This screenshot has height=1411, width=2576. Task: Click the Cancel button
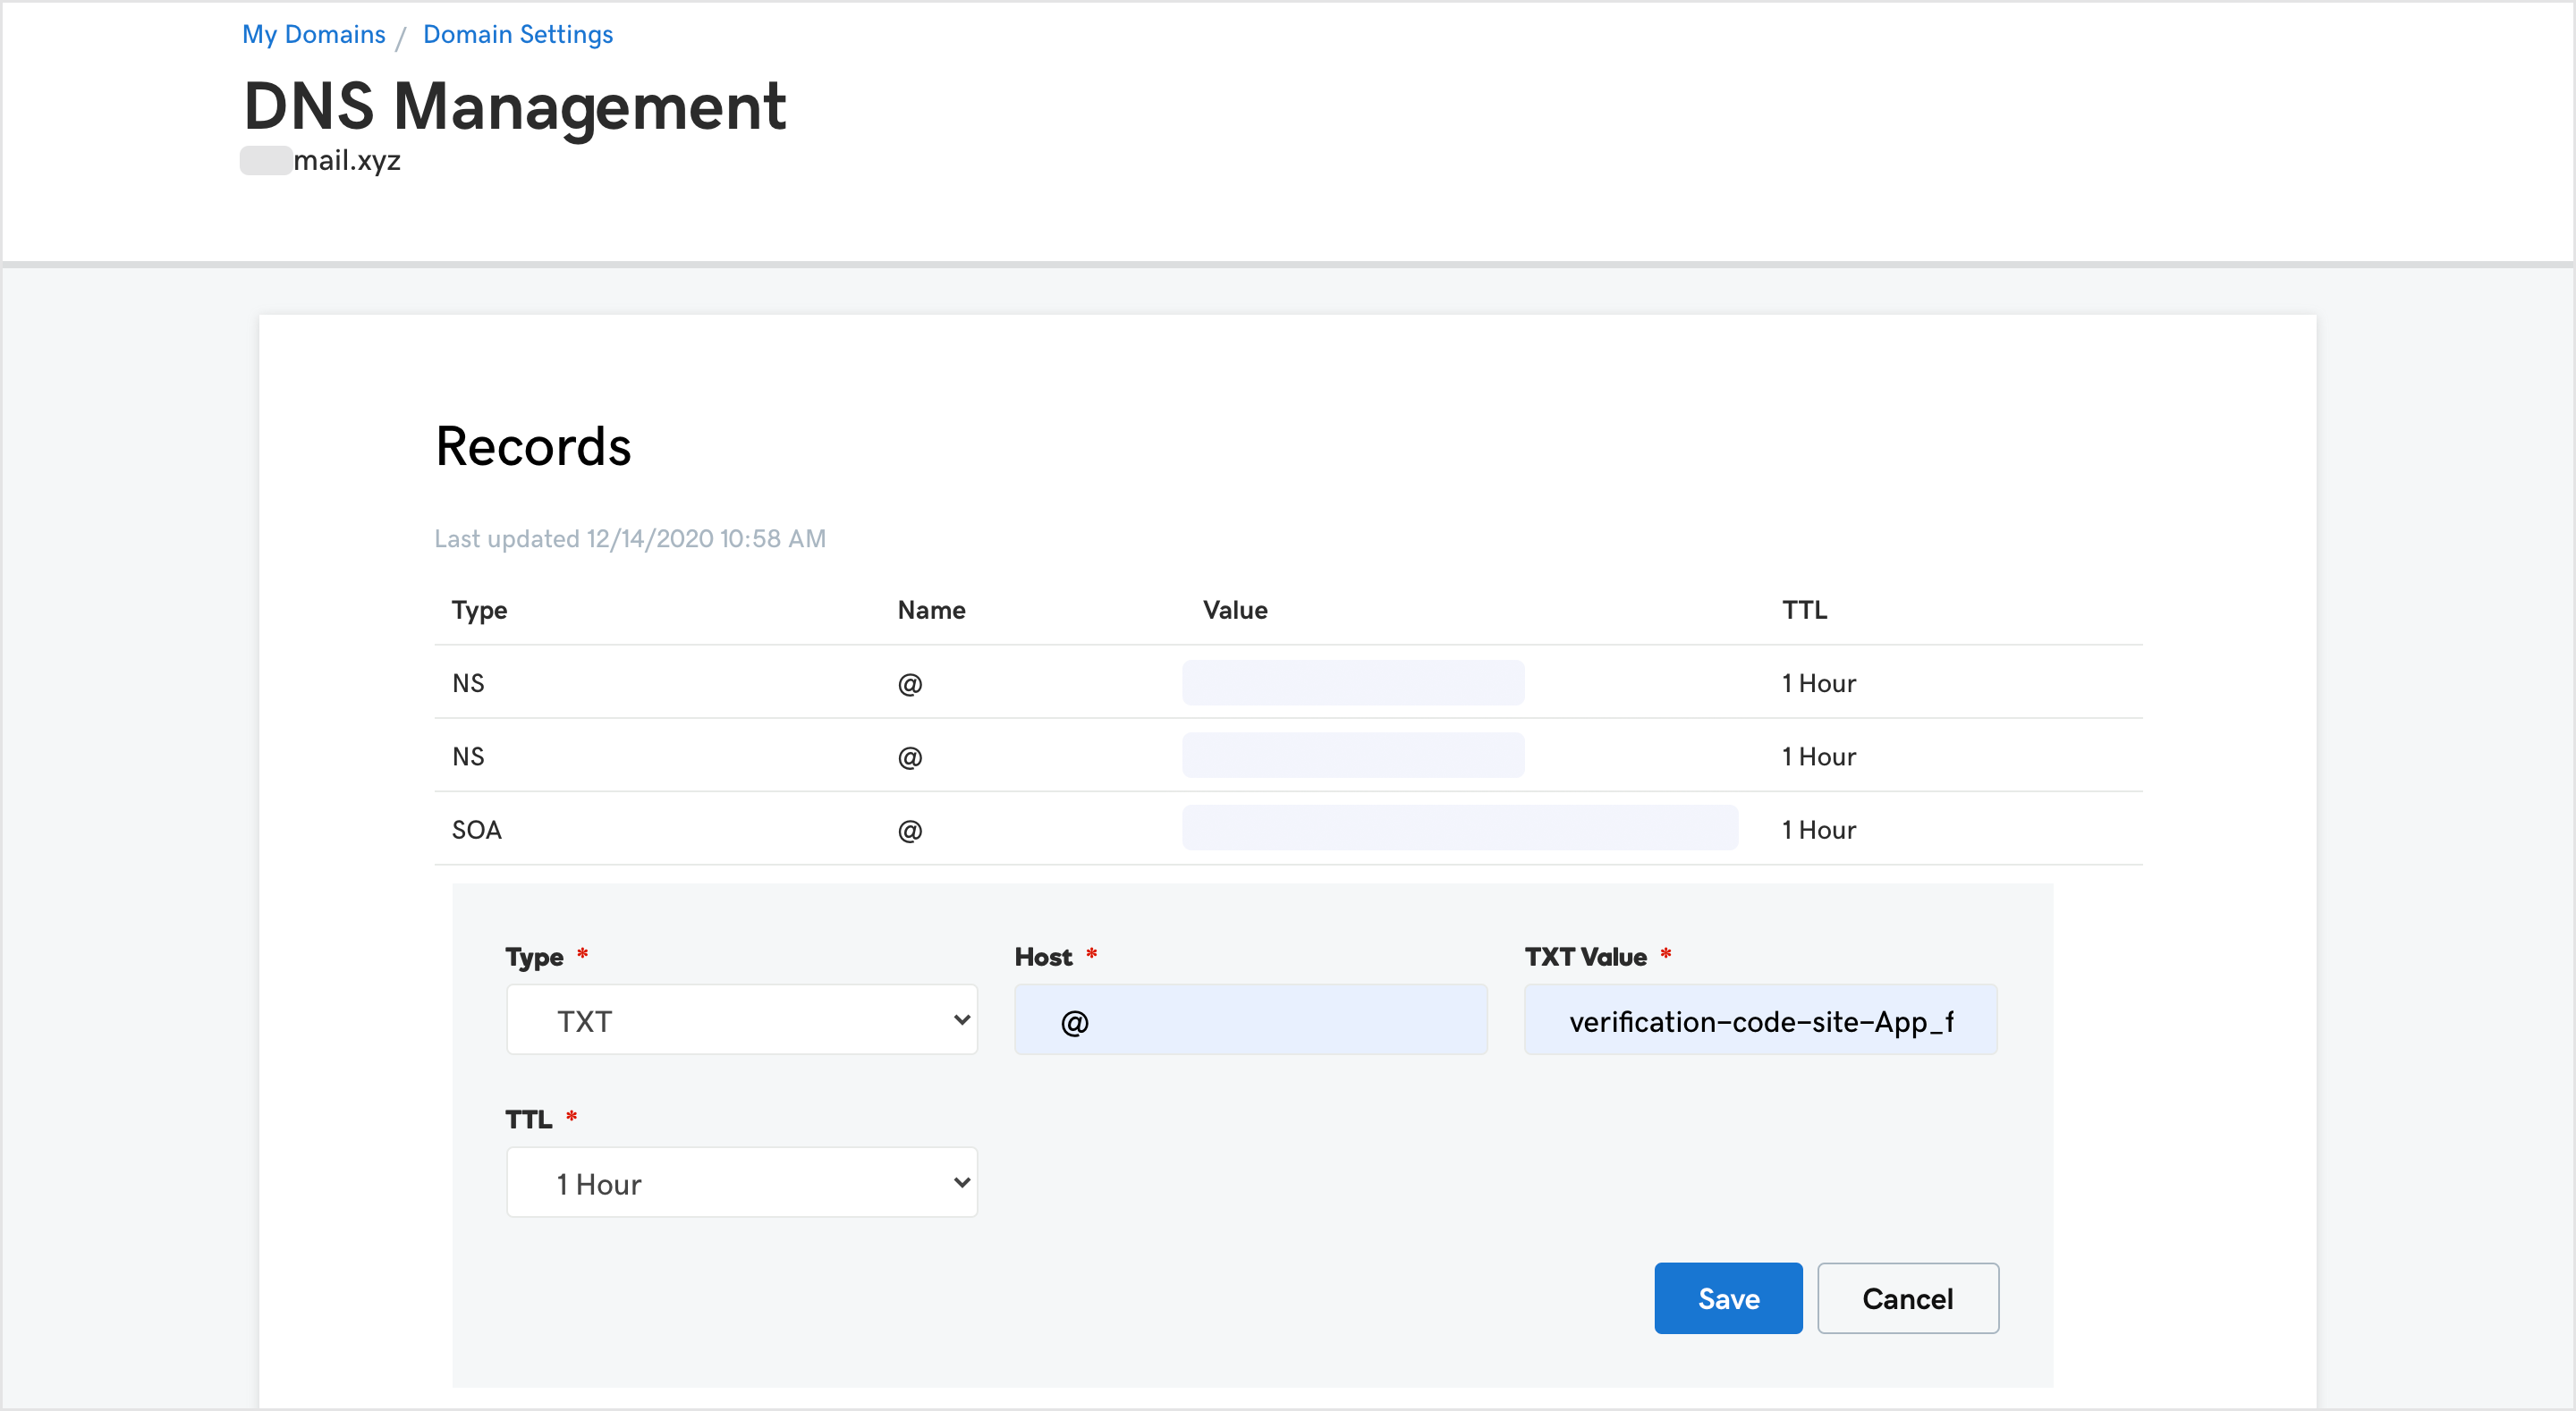pos(1907,1298)
